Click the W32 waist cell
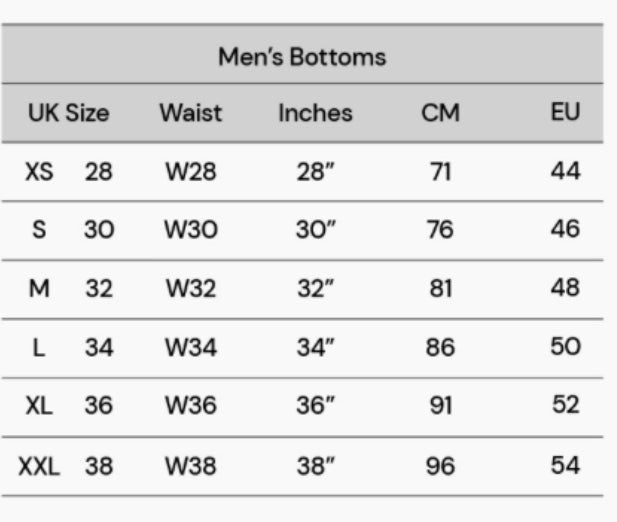The image size is (617, 522). coord(190,289)
